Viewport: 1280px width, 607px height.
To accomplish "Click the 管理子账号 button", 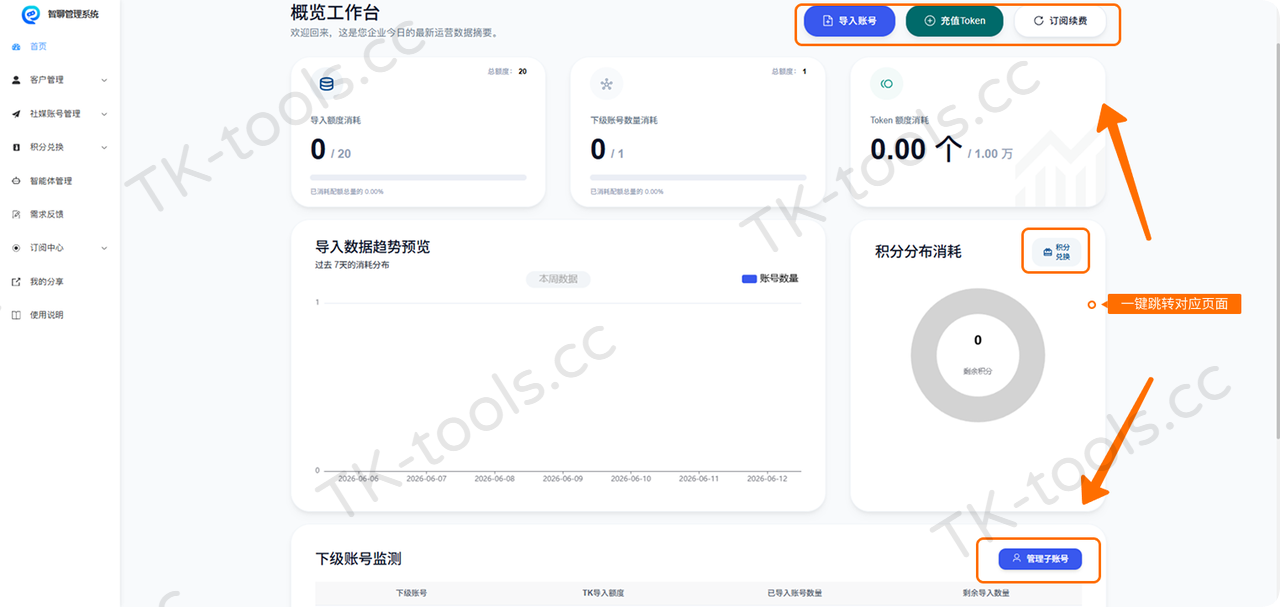I will pyautogui.click(x=1040, y=559).
